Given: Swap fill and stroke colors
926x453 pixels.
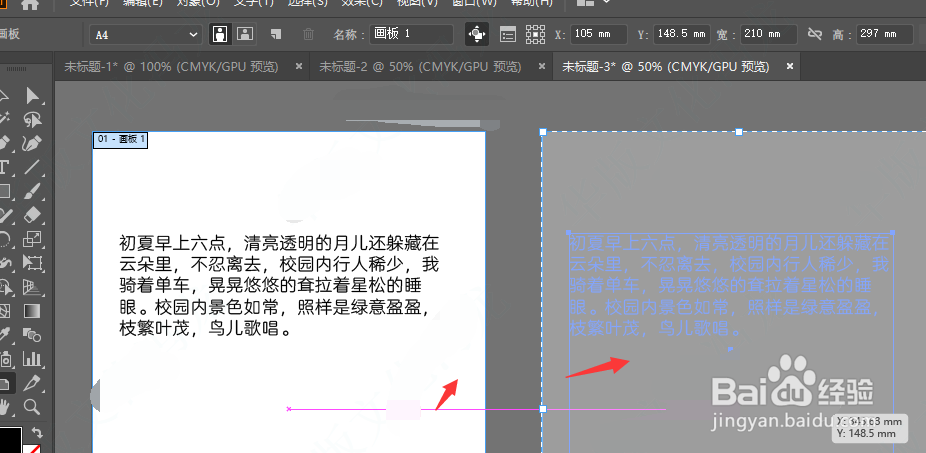Looking at the screenshot, I should pos(37,432).
